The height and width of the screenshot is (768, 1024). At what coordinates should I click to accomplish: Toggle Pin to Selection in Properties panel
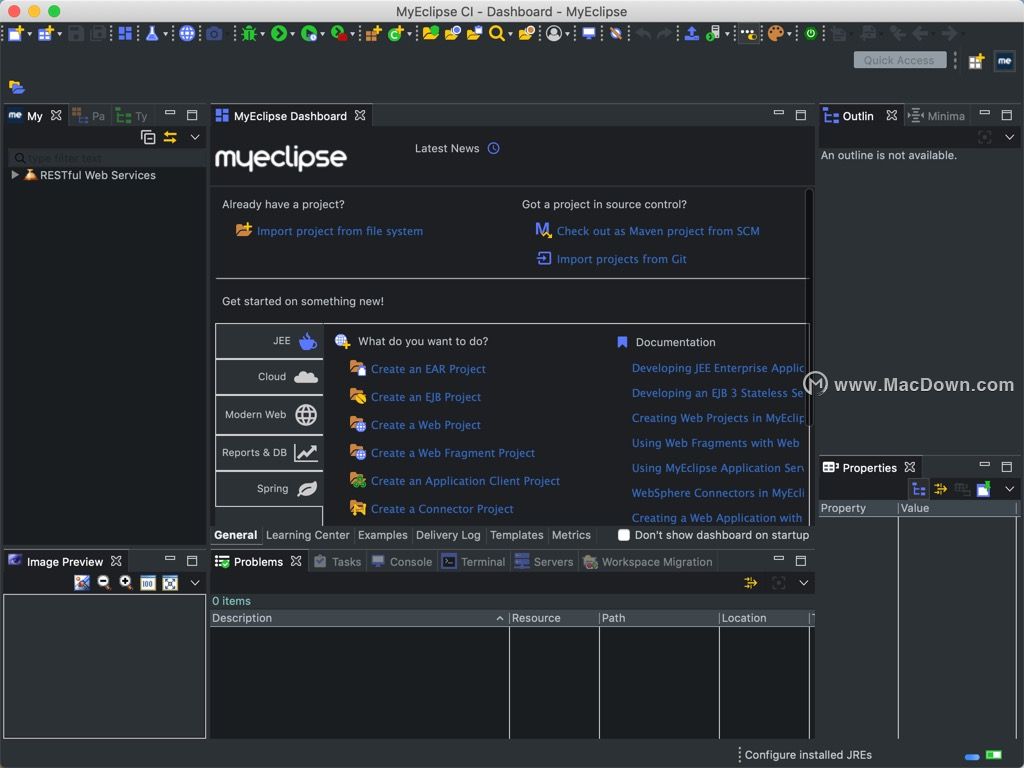984,488
